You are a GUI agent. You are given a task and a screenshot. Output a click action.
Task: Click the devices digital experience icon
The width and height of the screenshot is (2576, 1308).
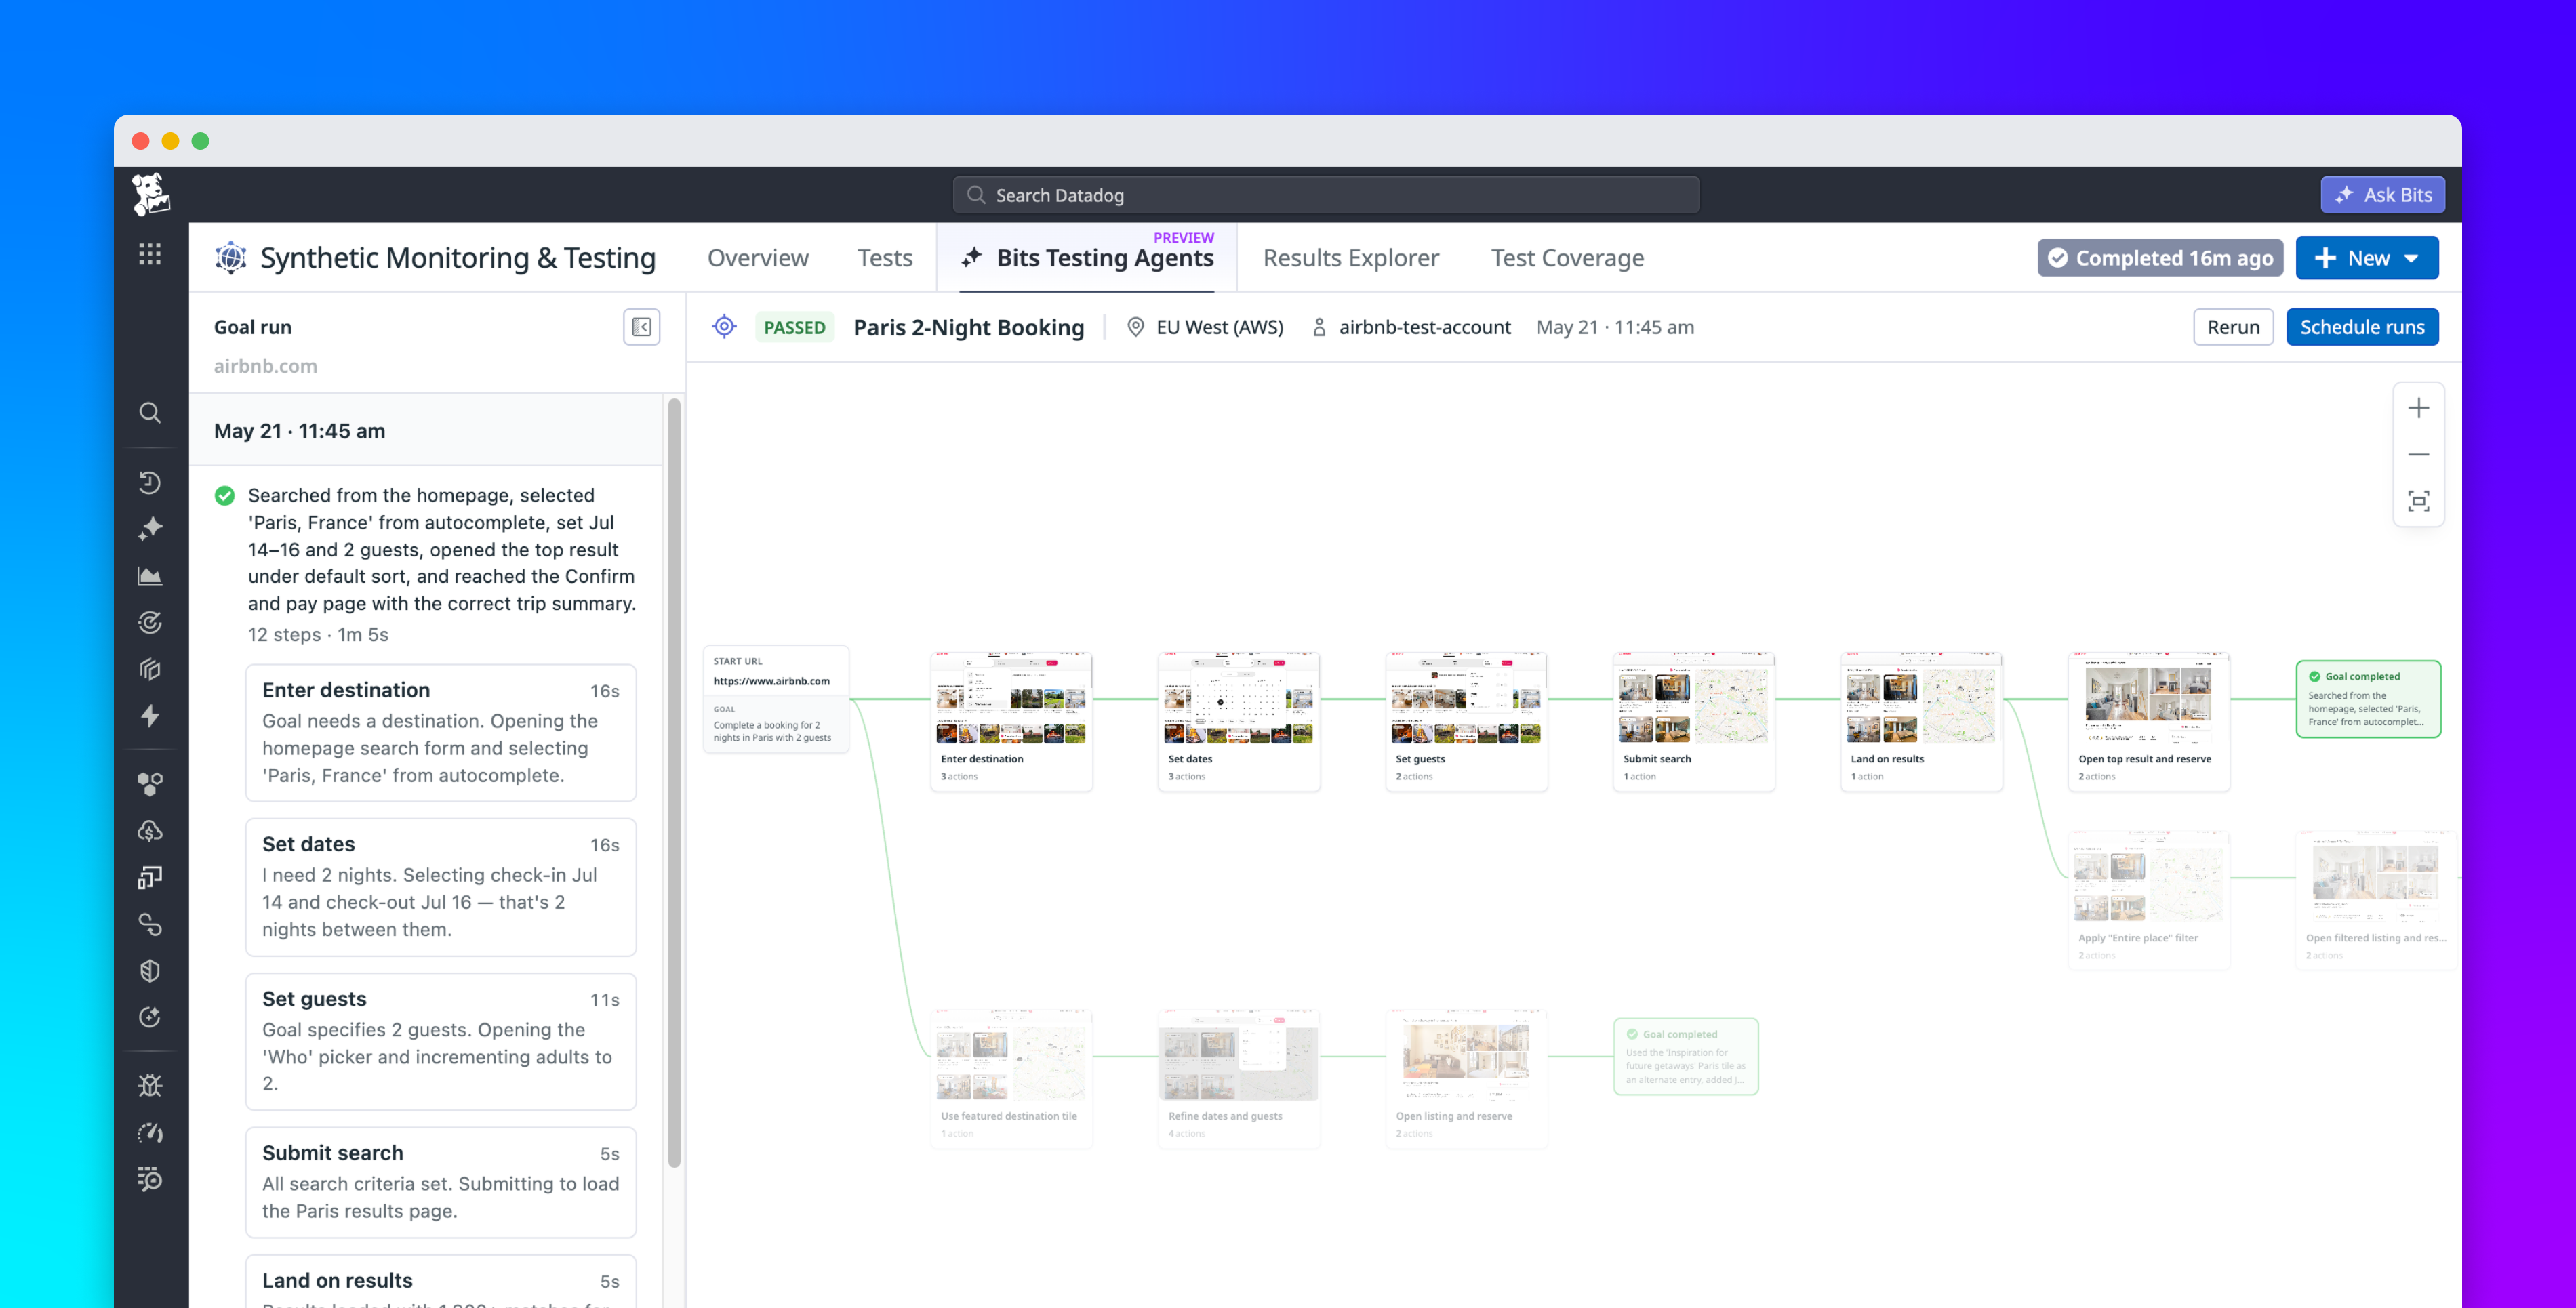(150, 878)
